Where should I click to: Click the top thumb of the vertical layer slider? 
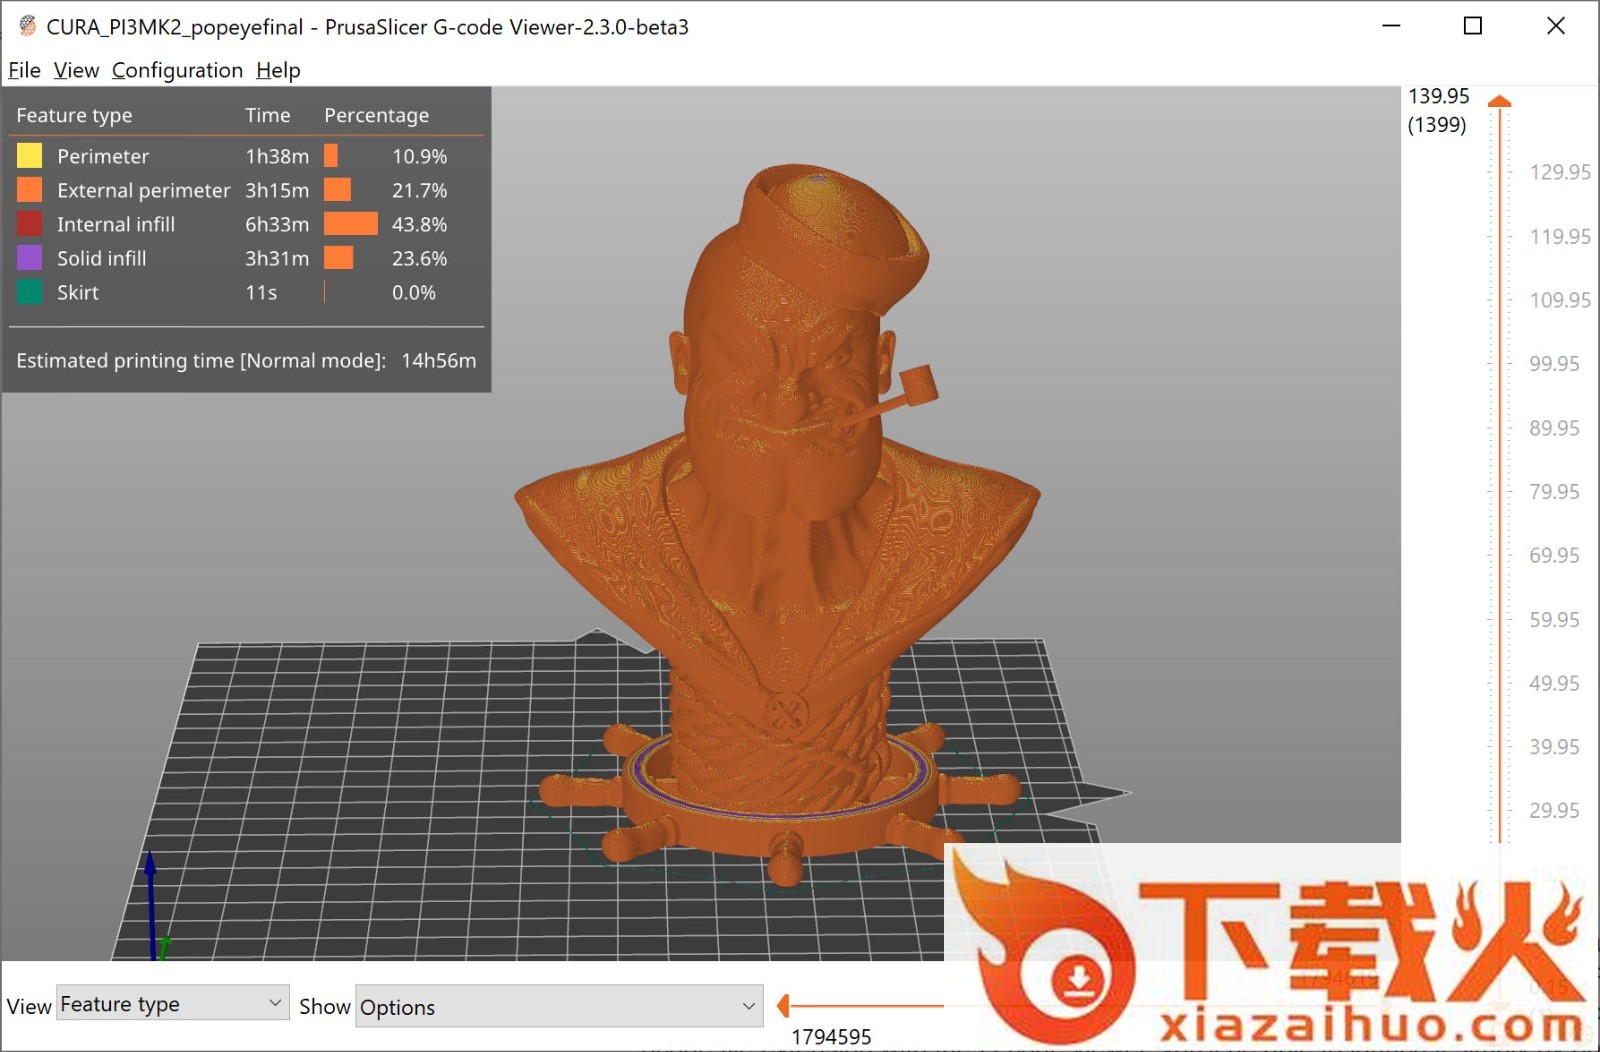(1499, 101)
